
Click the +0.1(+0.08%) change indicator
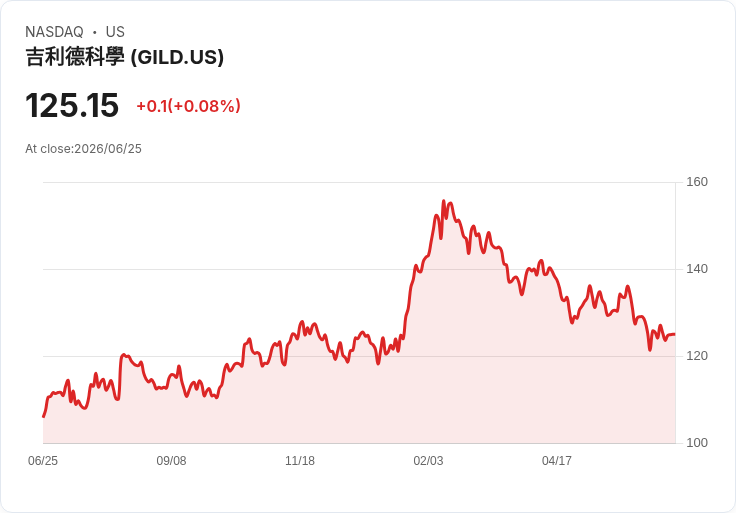pyautogui.click(x=188, y=106)
